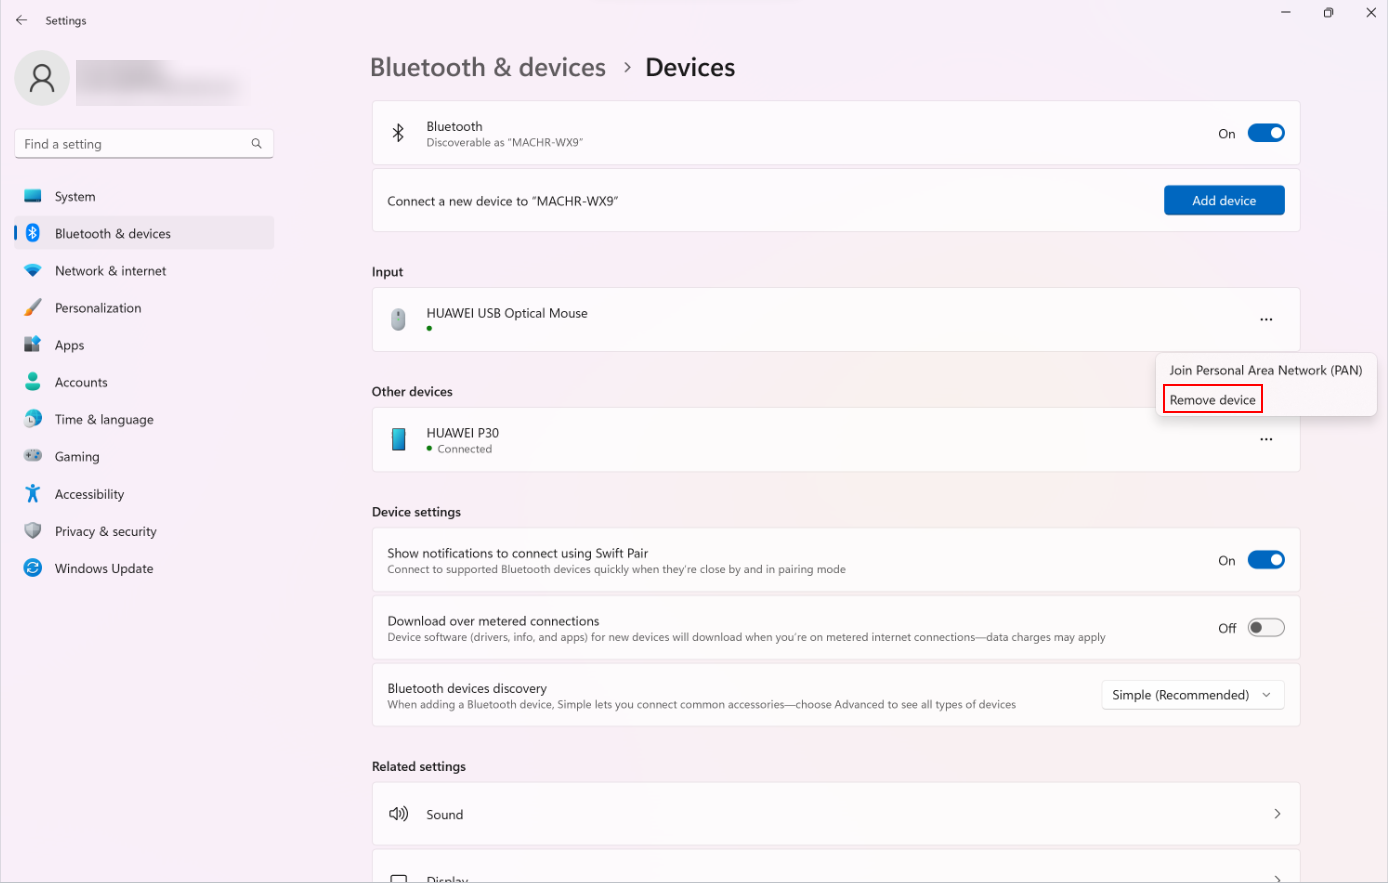Click into the Find a setting search box

[144, 144]
